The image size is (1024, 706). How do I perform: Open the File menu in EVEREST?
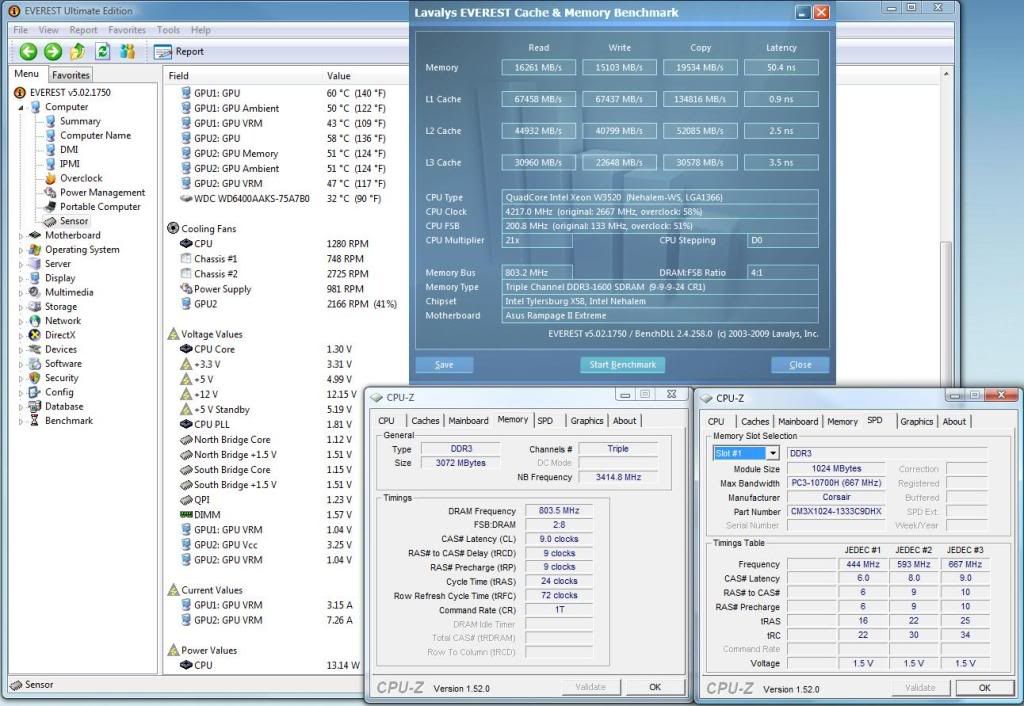(21, 30)
